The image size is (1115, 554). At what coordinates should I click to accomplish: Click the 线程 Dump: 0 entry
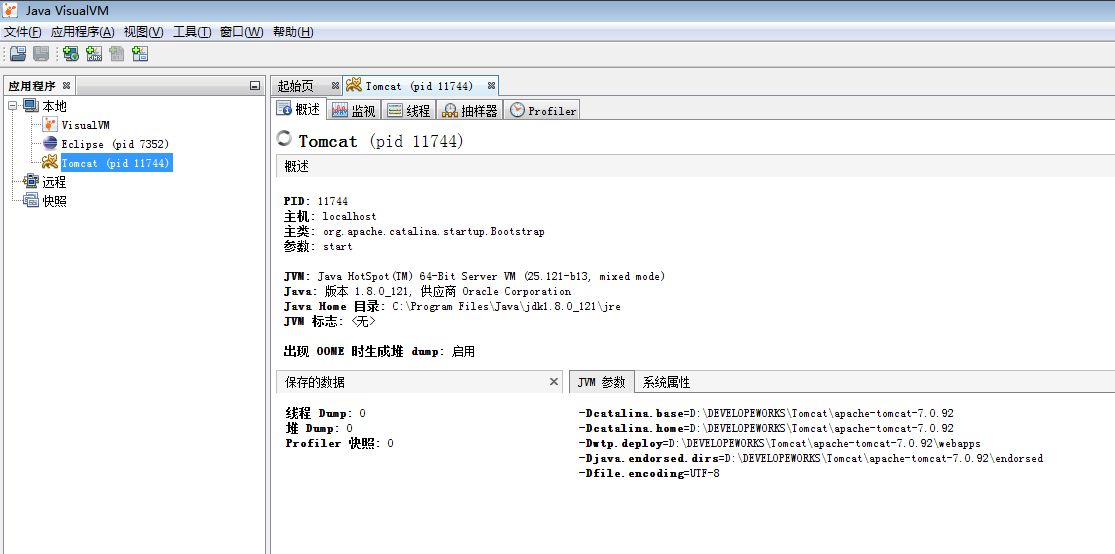tap(326, 413)
